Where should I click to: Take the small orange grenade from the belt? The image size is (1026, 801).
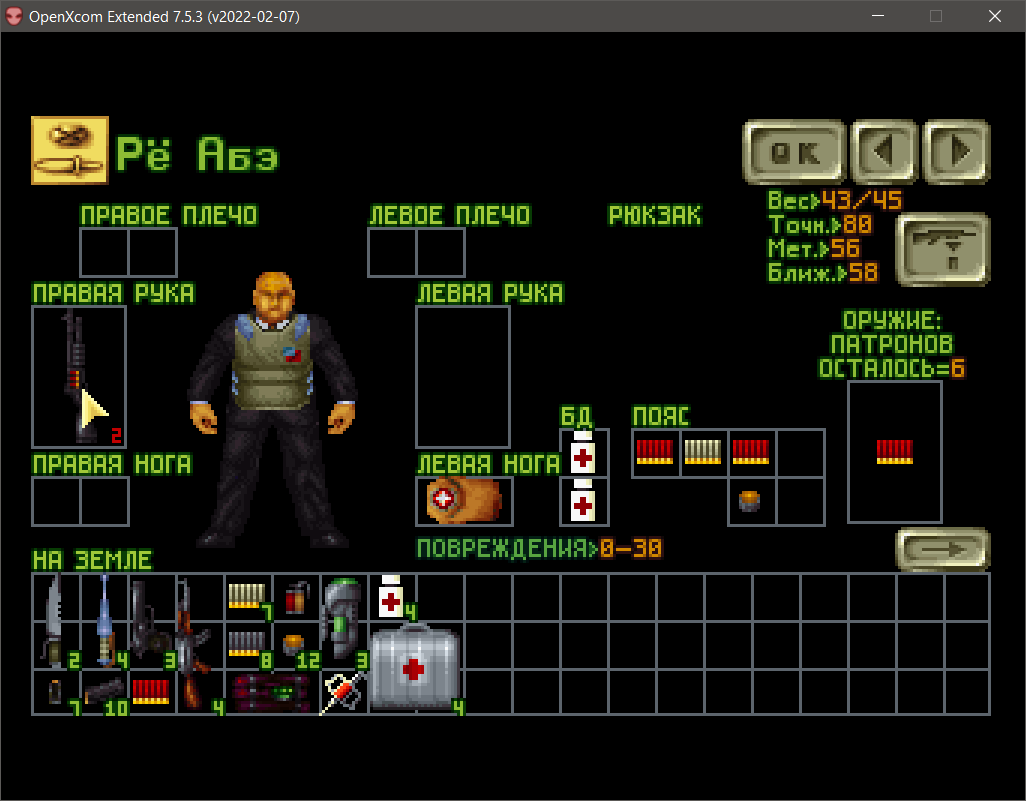[750, 501]
